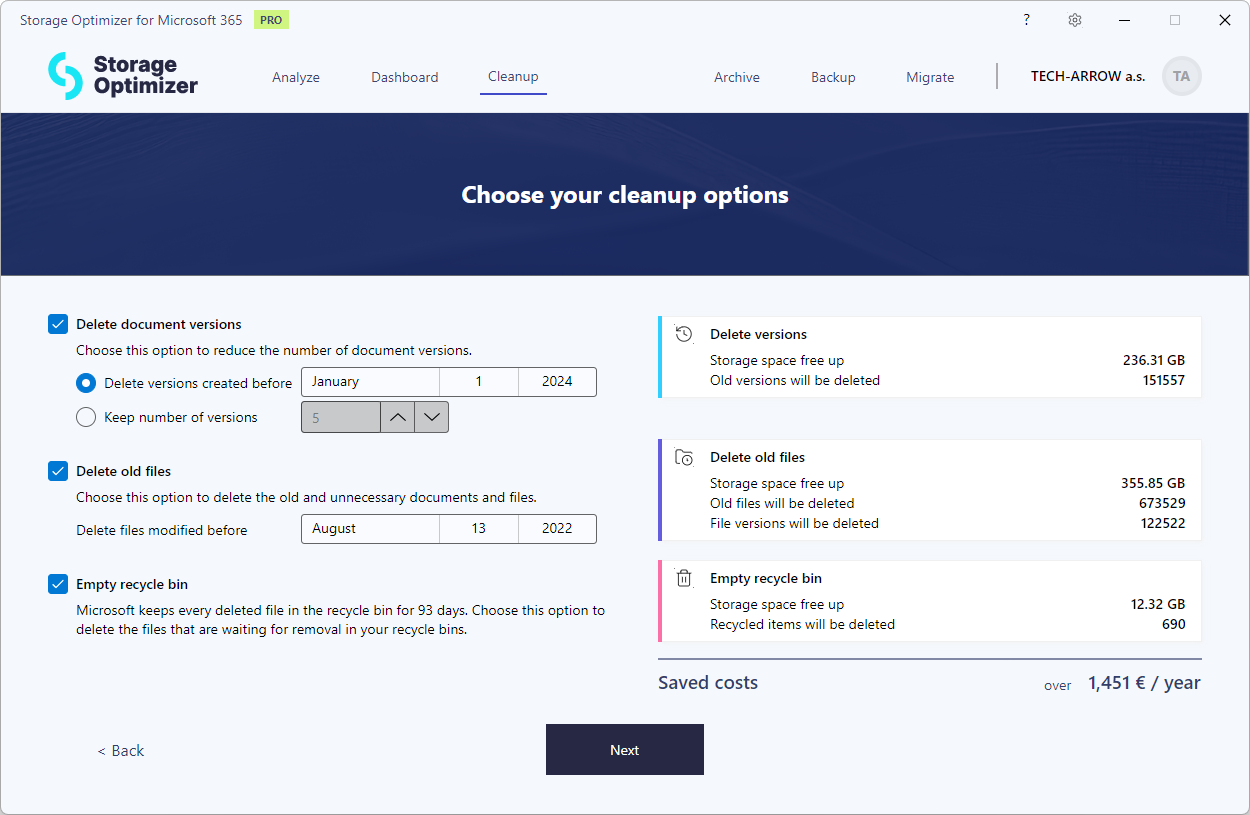Disable the Empty recycle bin option
The width and height of the screenshot is (1250, 815).
click(x=57, y=583)
